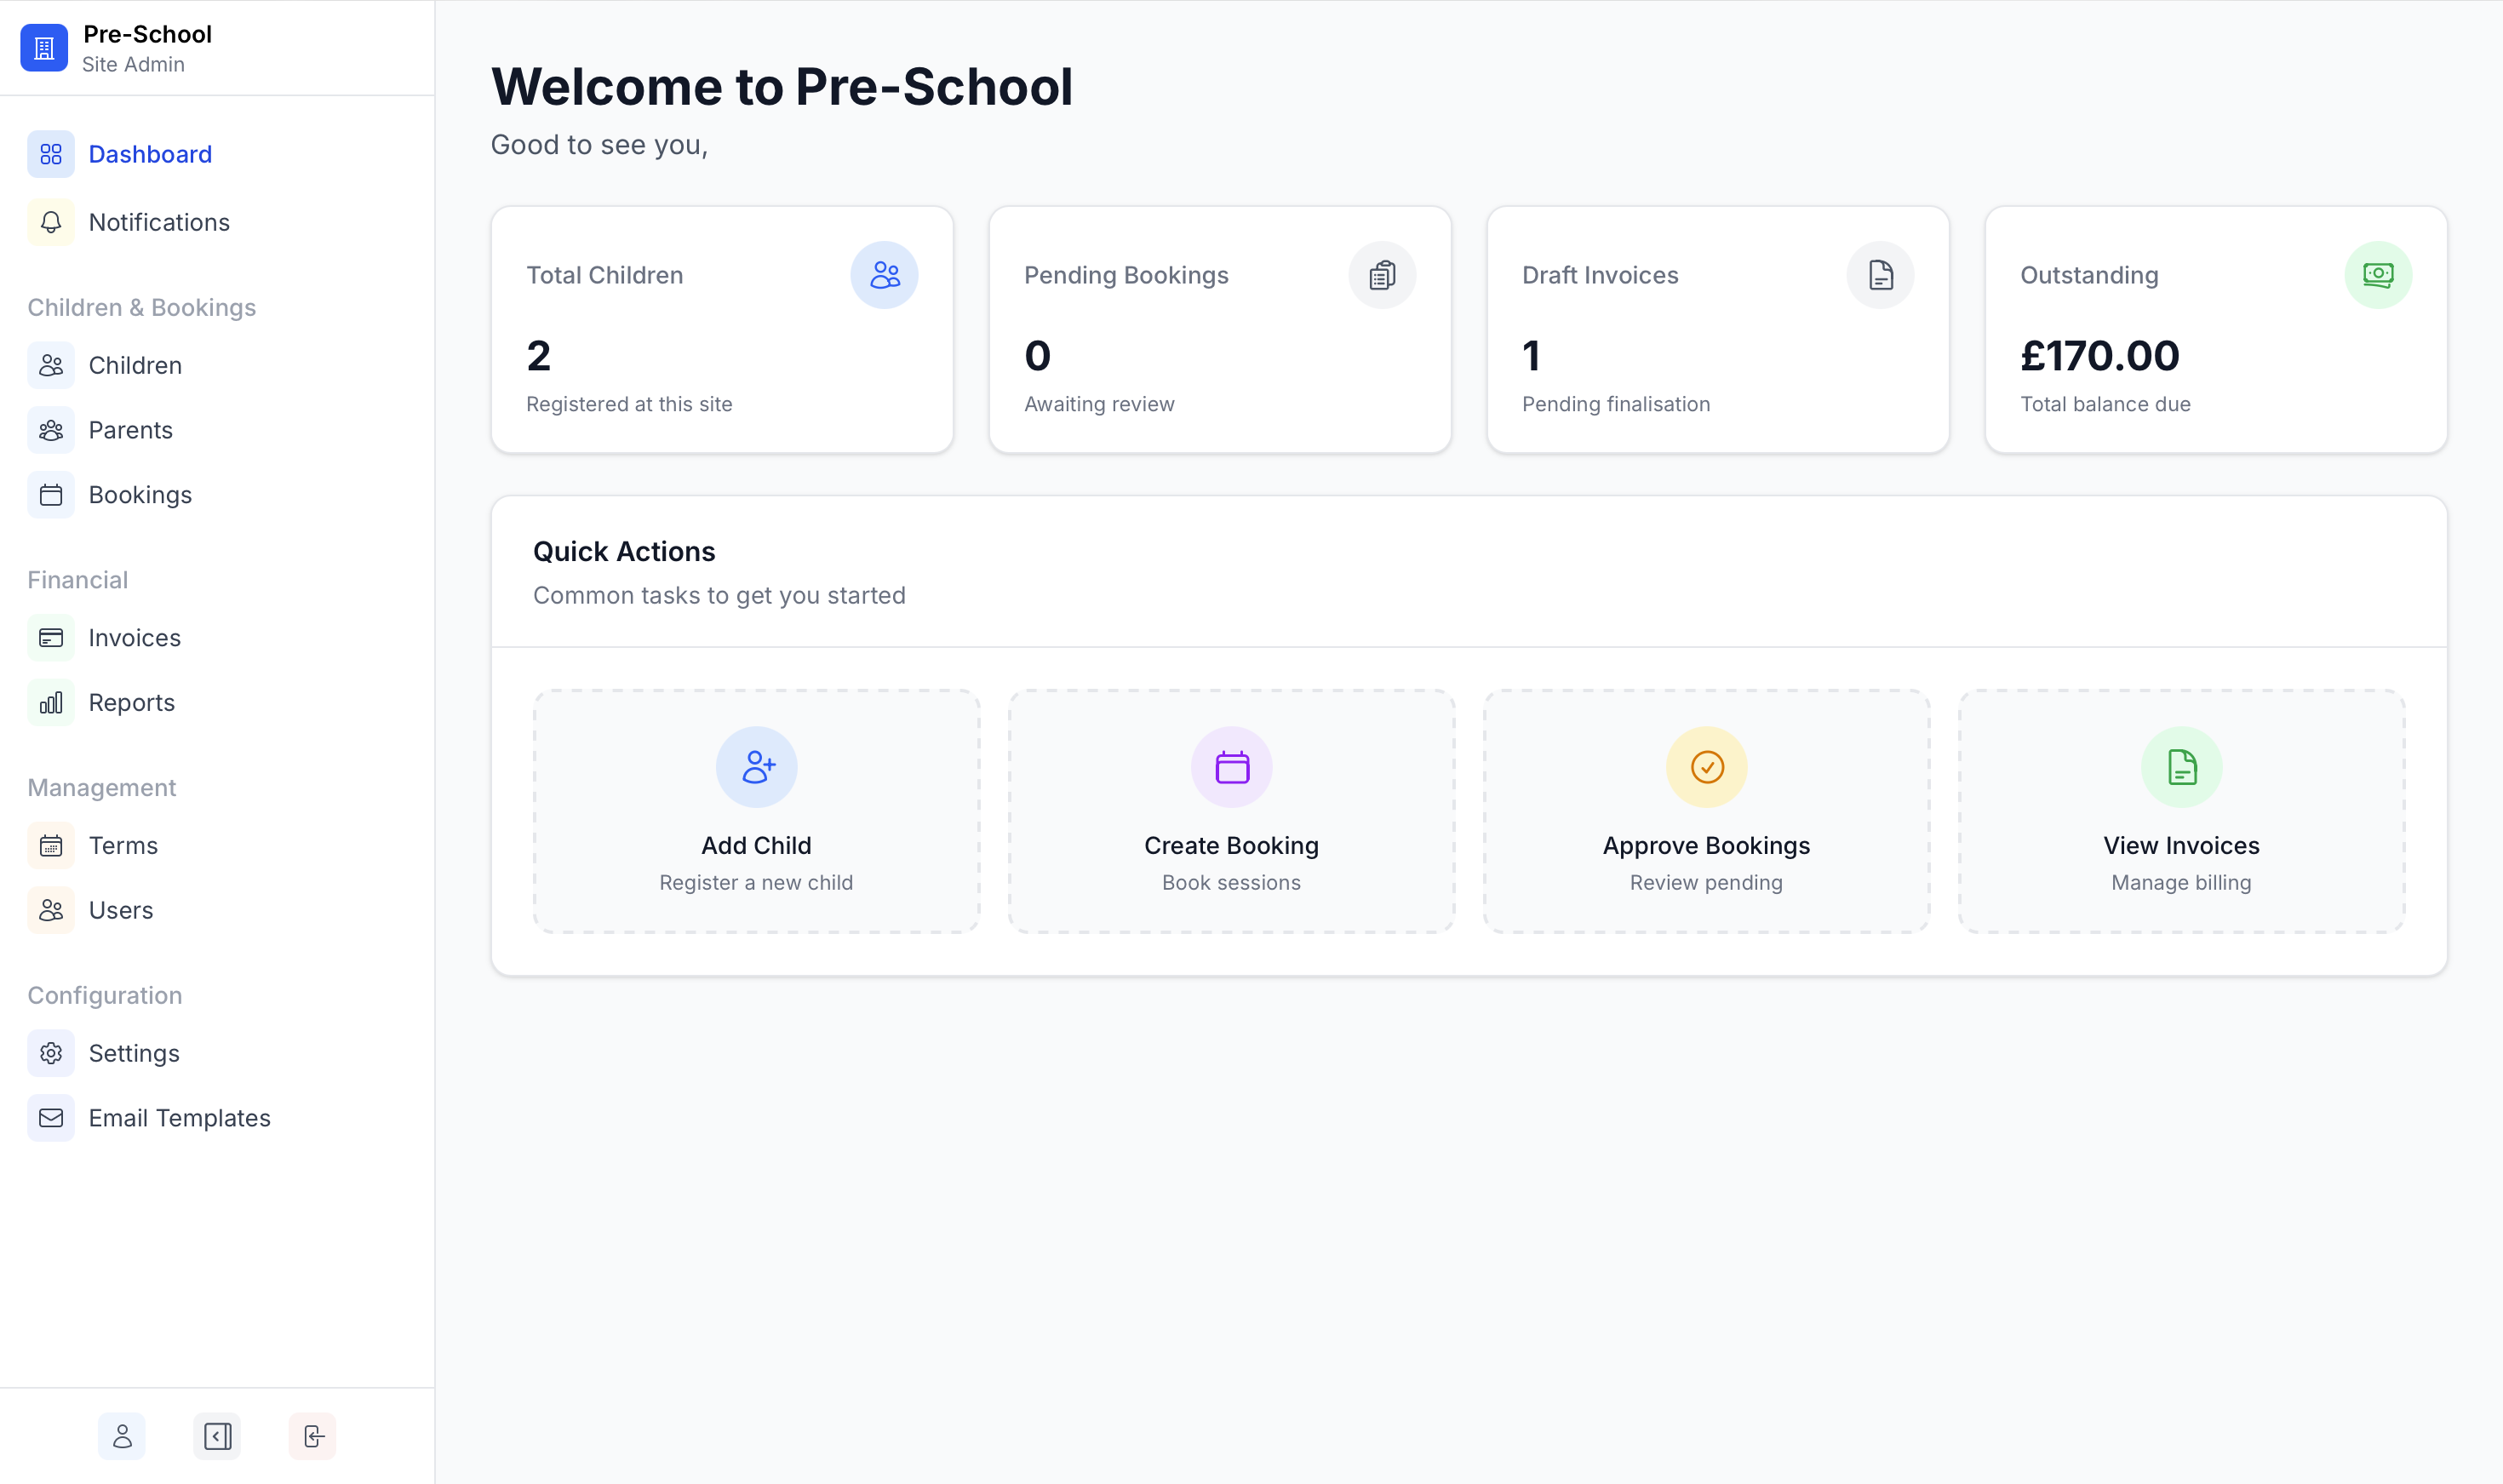The height and width of the screenshot is (1484, 2503).
Task: Open View Invoices to manage billing
Action: 2181,811
